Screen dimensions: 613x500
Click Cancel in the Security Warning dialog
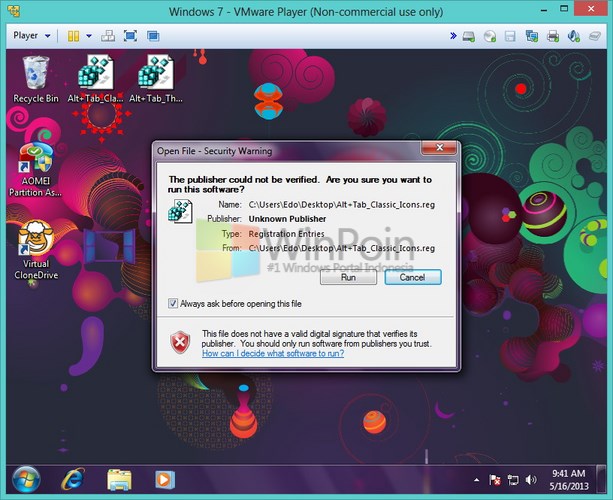[413, 277]
